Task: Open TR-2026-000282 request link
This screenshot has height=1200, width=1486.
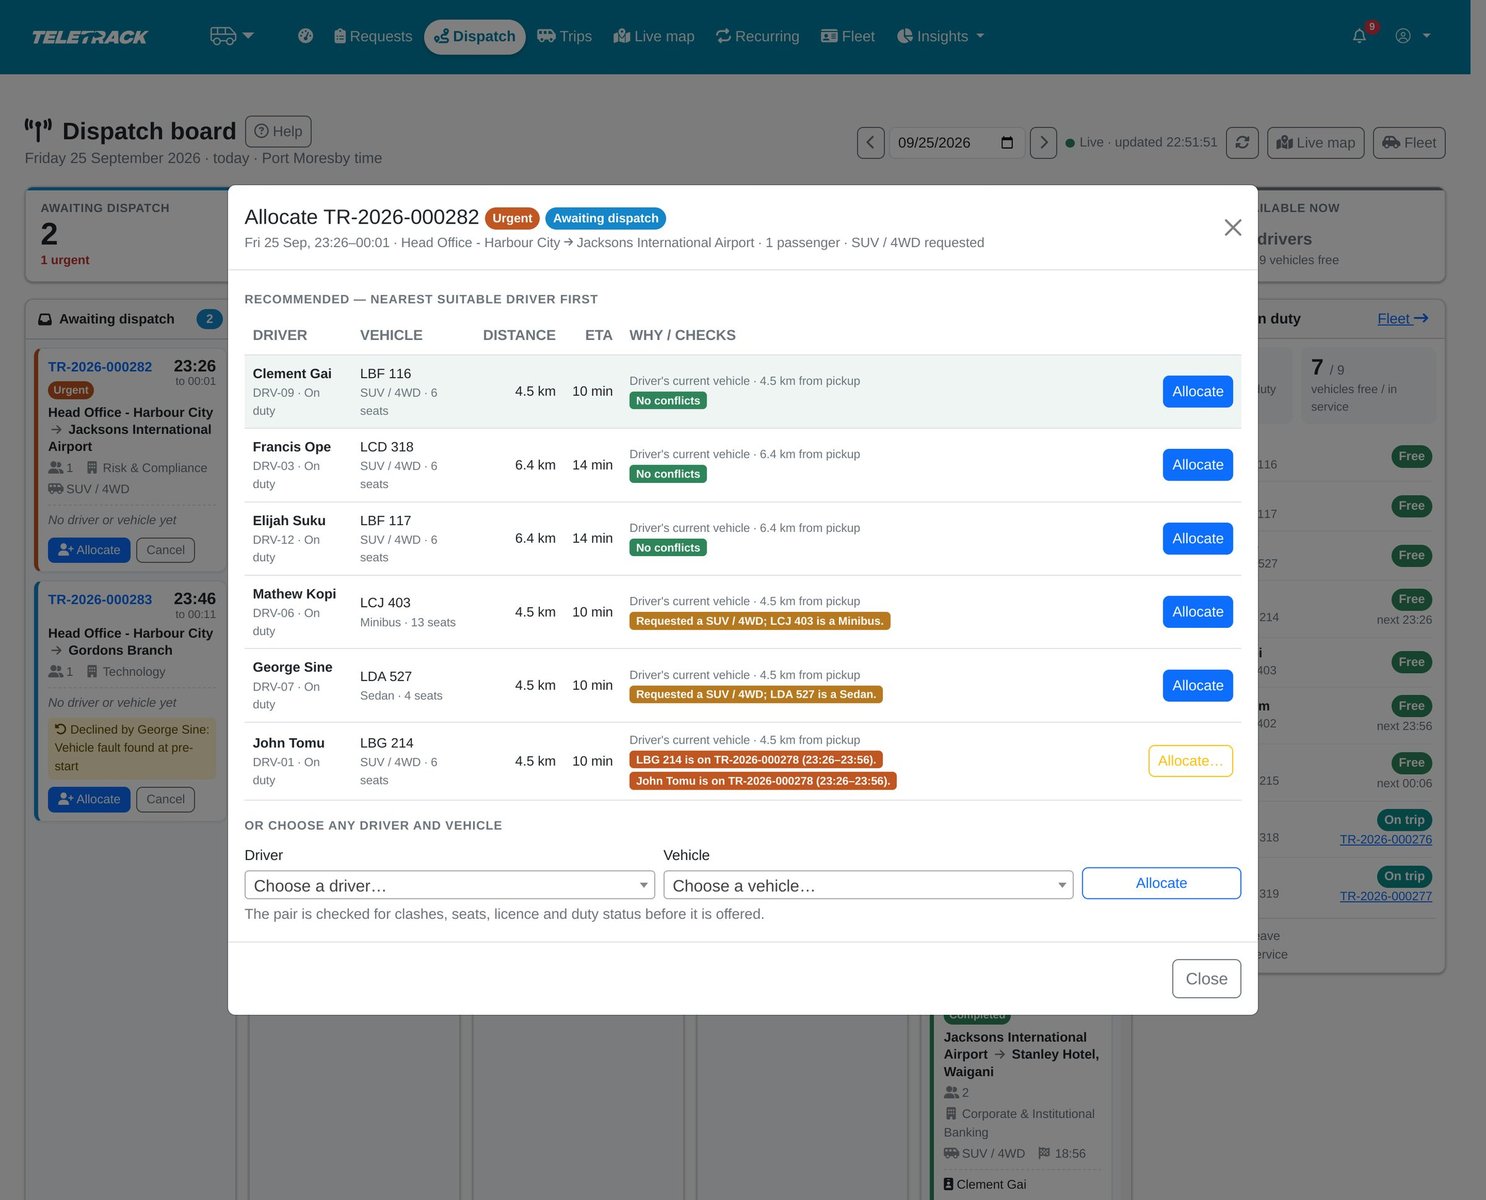Action: (100, 367)
